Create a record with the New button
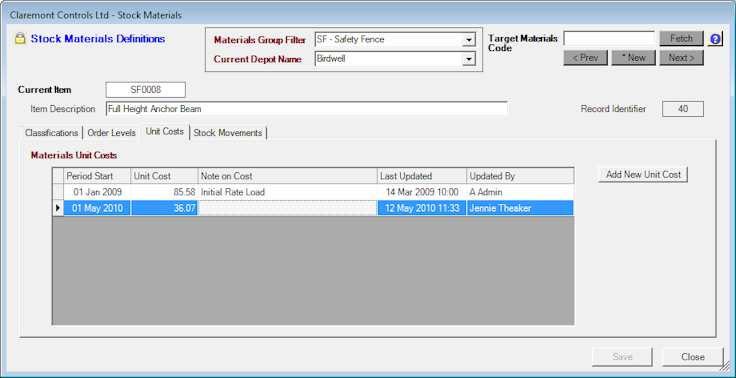This screenshot has width=736, height=378. (x=634, y=58)
